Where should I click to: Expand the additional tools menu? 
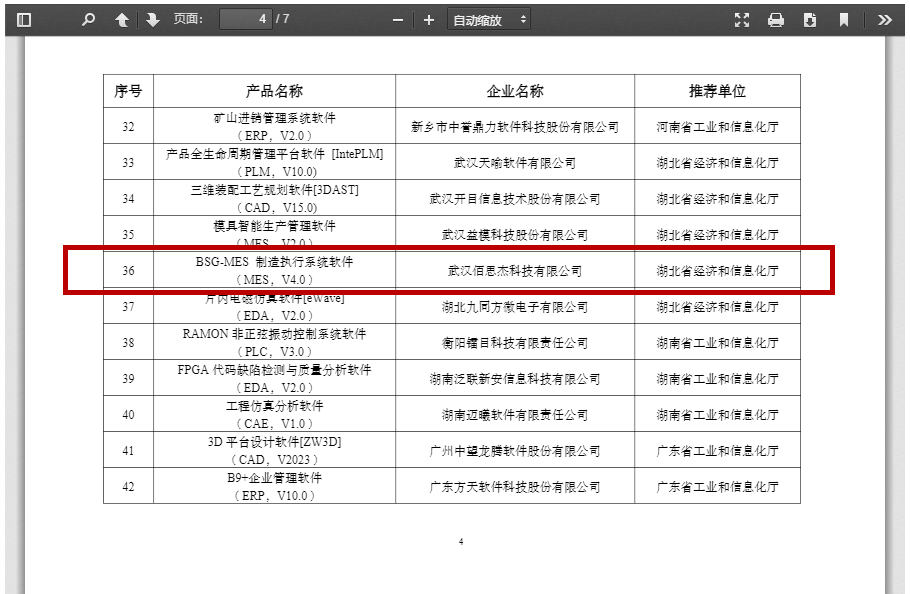pyautogui.click(x=884, y=20)
